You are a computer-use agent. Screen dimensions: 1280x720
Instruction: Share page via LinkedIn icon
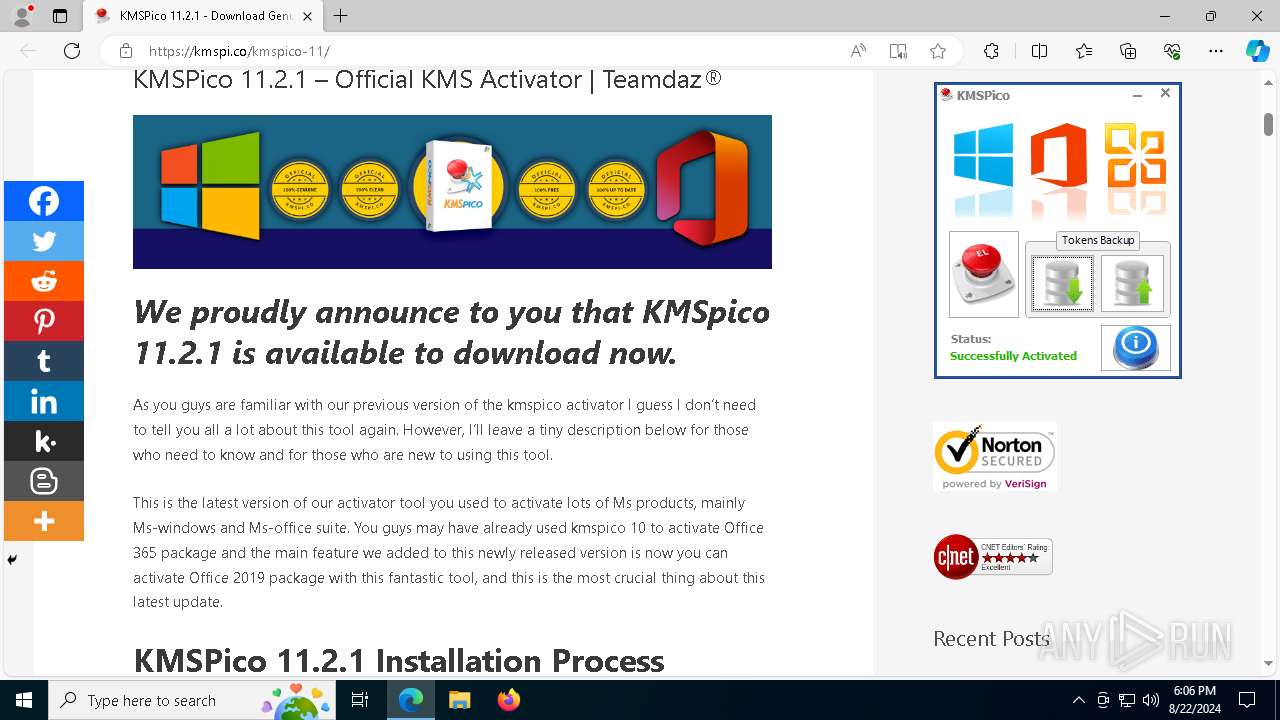[44, 401]
